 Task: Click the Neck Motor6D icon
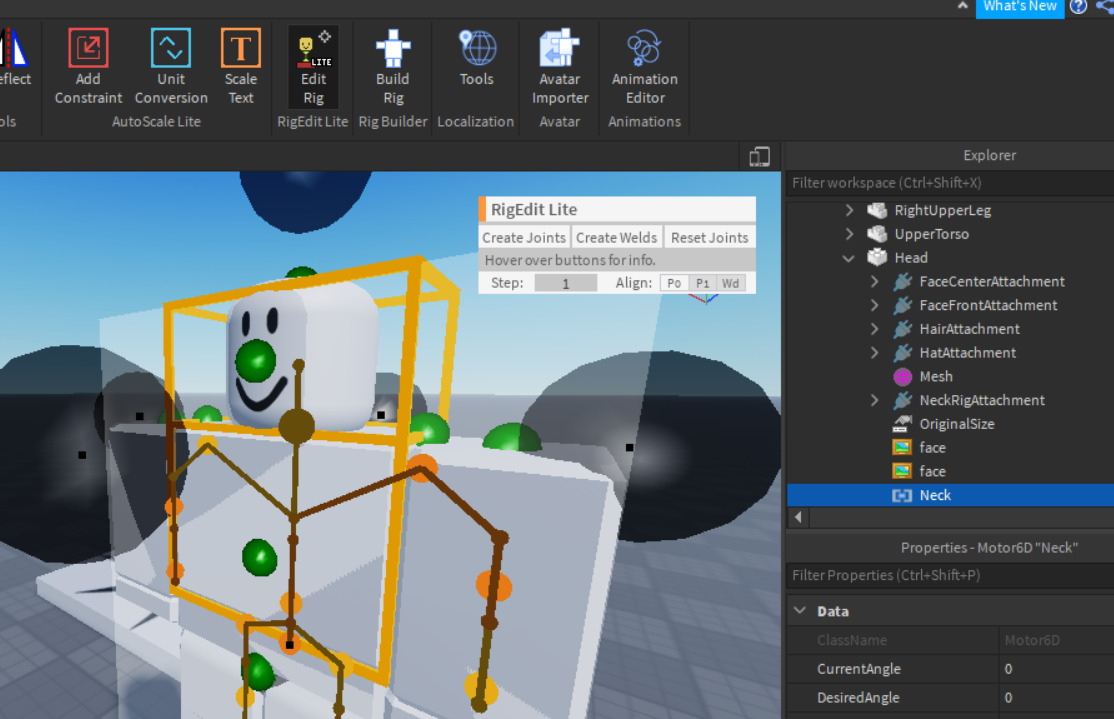902,495
